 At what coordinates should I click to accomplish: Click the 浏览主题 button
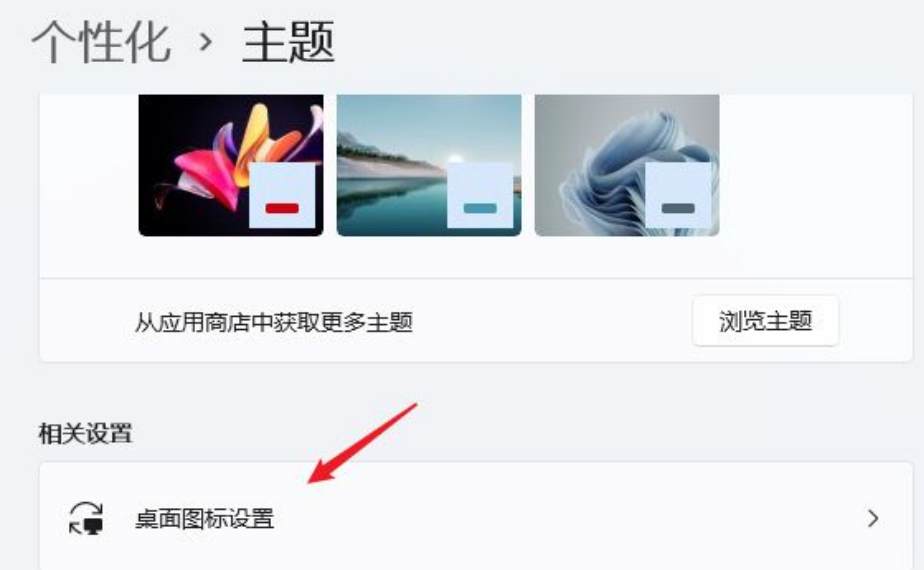(x=765, y=321)
